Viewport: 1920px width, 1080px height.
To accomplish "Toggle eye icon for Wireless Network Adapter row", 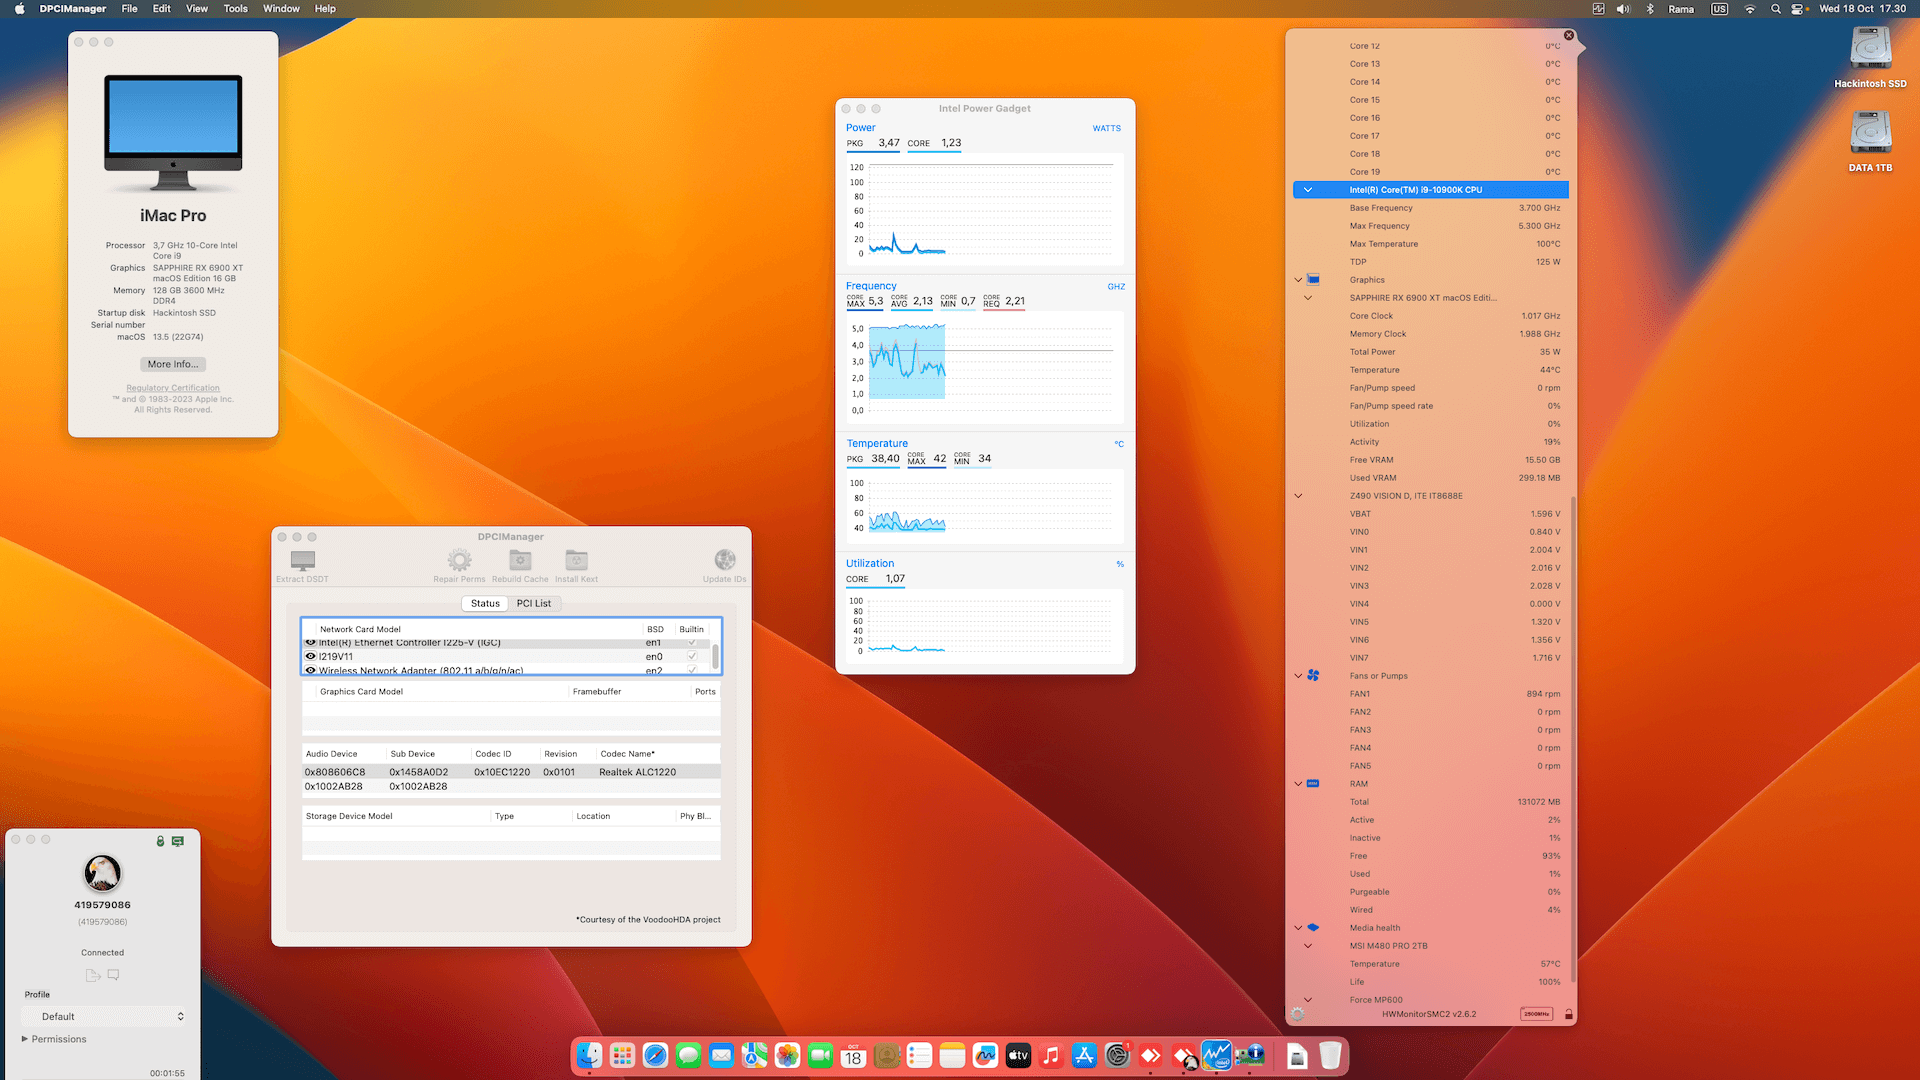I will tap(310, 670).
